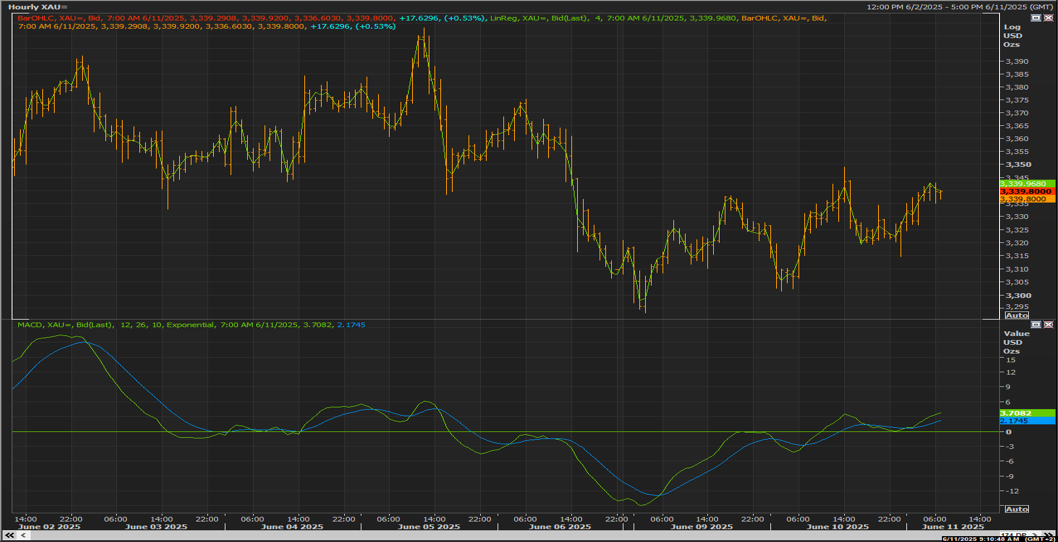Select the red BarOHLC, XAU= legend entry
This screenshot has height=542, width=1058.
coord(206,18)
